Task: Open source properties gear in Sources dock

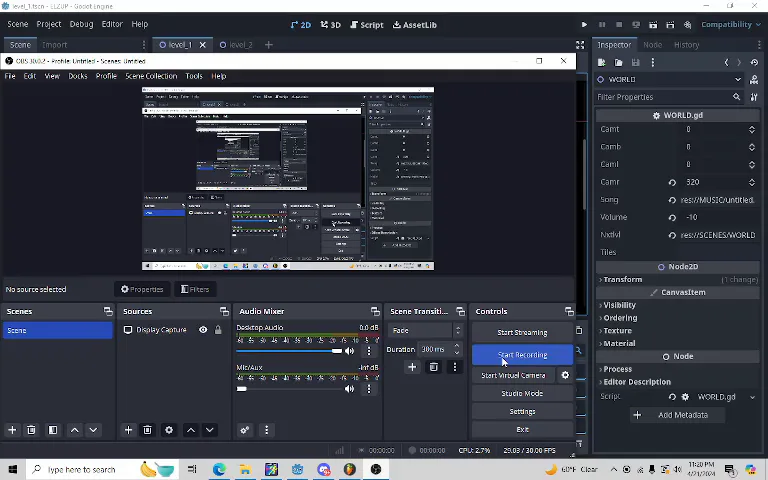Action: click(x=169, y=430)
